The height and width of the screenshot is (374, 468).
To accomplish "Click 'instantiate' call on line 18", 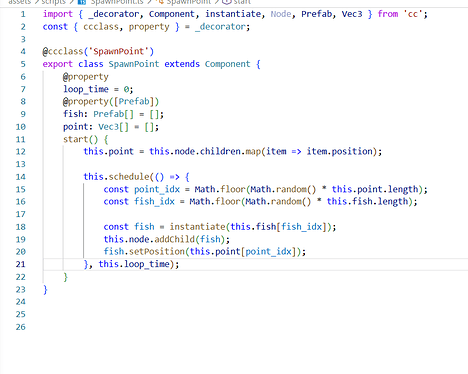I will click(197, 227).
